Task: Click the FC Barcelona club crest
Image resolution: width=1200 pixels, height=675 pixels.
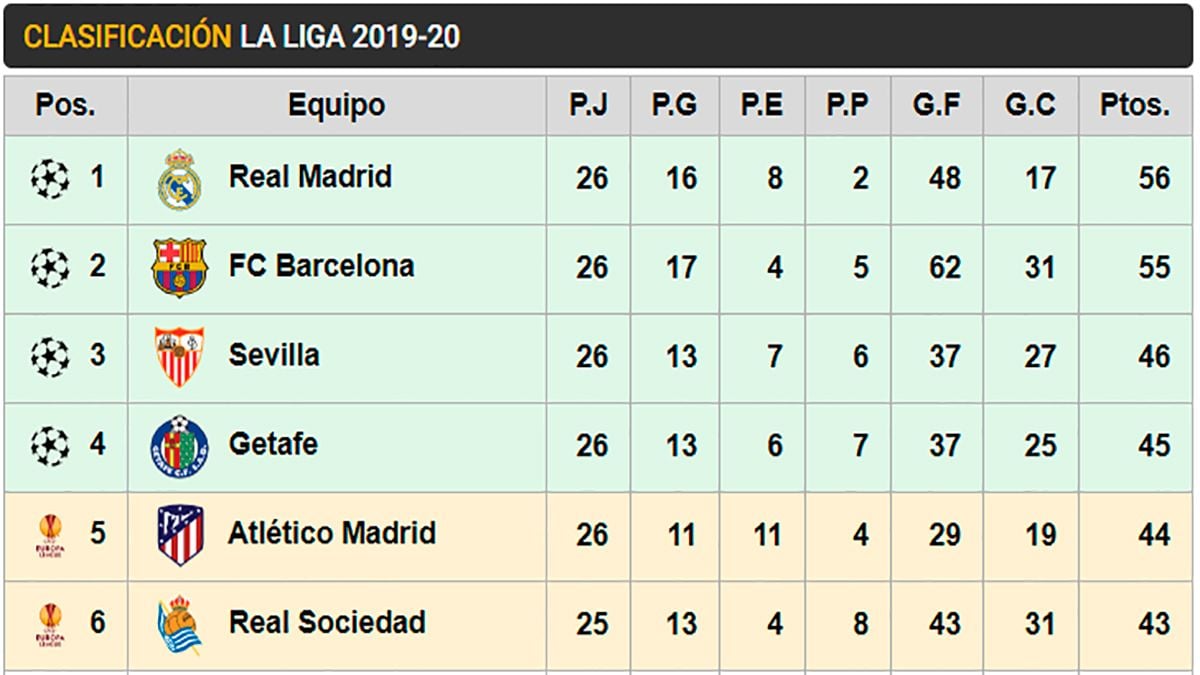Action: 179,267
